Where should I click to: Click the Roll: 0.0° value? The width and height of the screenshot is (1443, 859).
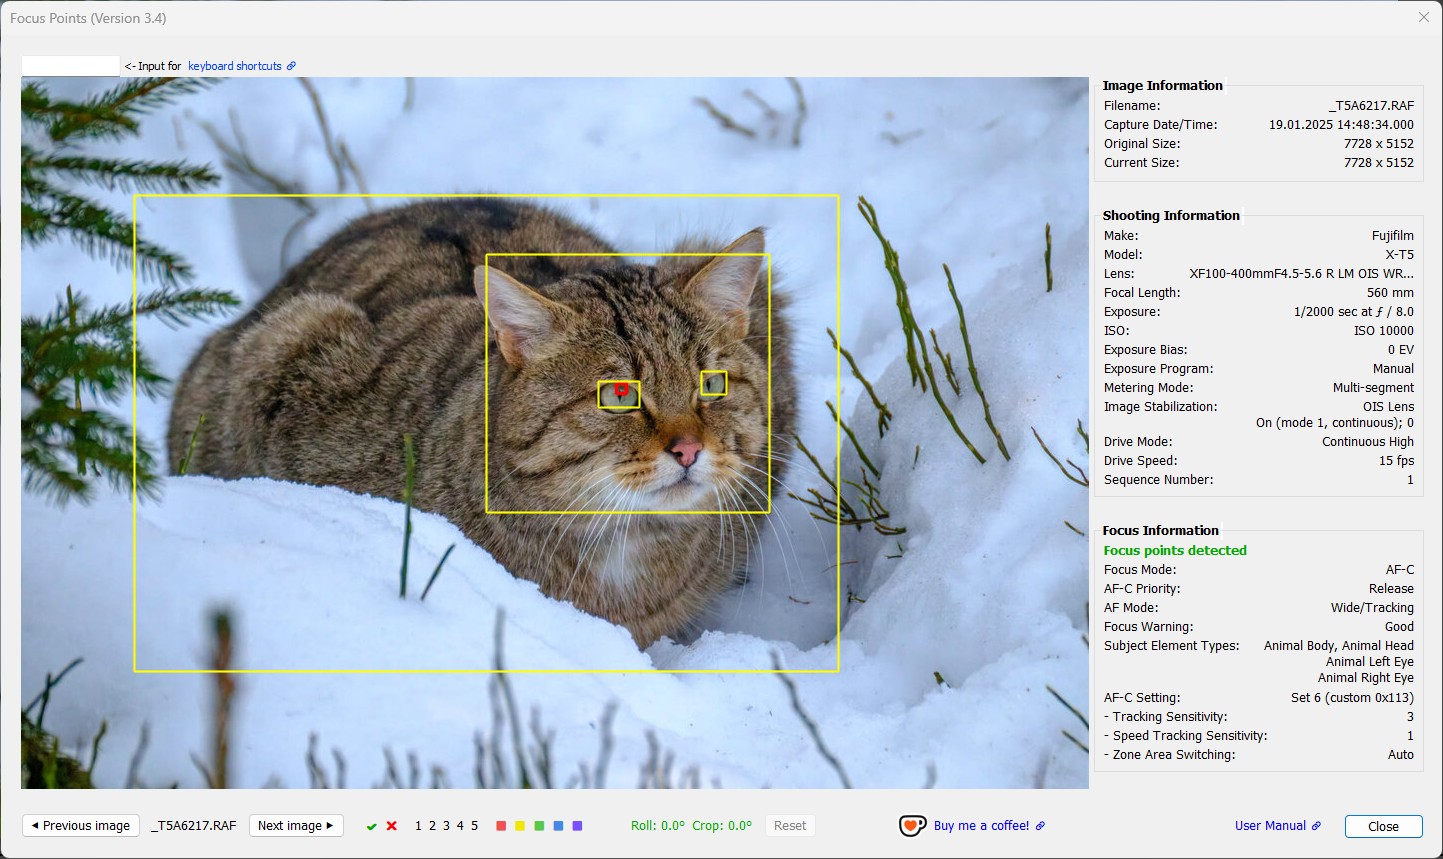coord(658,826)
